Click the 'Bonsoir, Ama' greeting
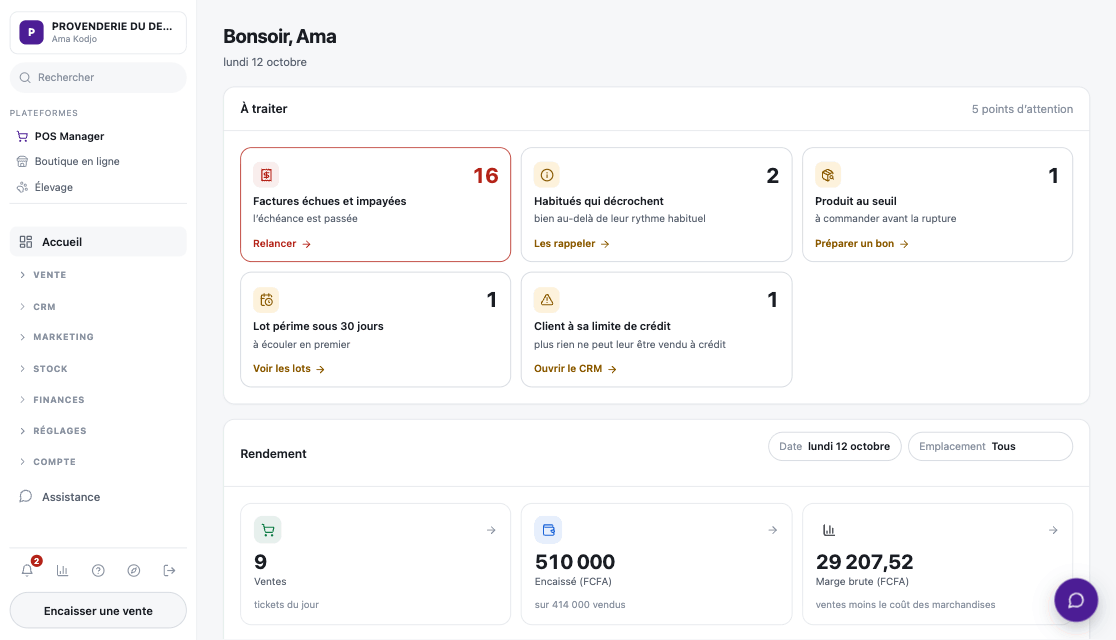 (280, 36)
